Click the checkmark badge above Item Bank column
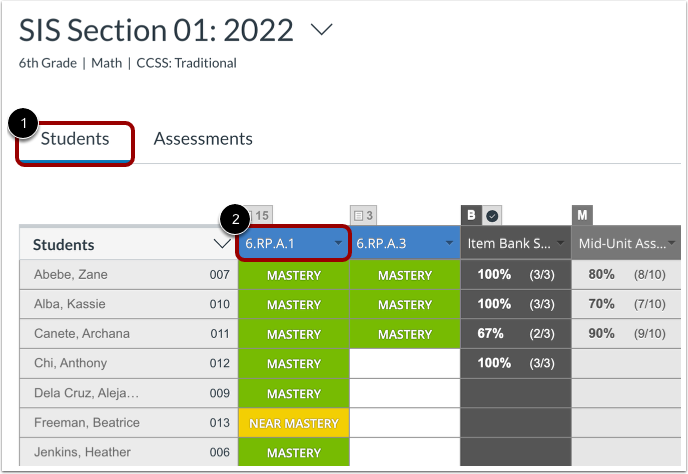This screenshot has height=474, width=688. 491,215
